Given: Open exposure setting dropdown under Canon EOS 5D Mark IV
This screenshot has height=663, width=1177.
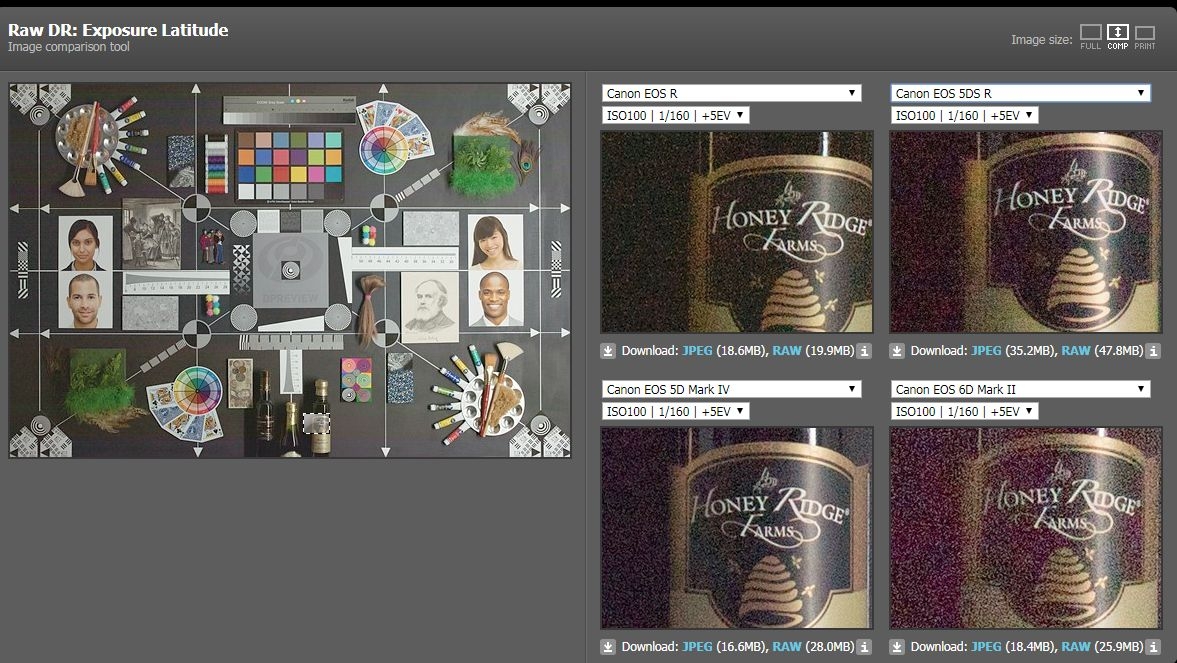Looking at the screenshot, I should click(x=676, y=411).
